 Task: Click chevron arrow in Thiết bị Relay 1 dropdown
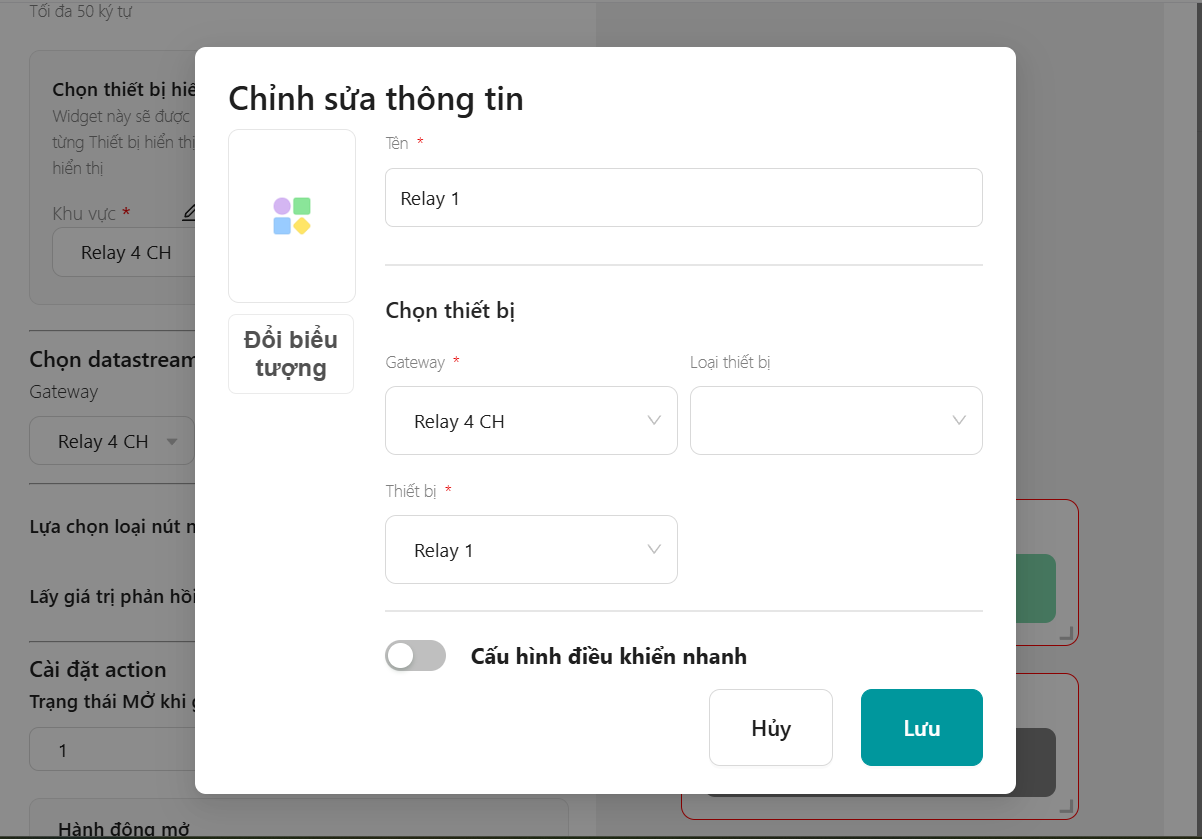pyautogui.click(x=654, y=550)
